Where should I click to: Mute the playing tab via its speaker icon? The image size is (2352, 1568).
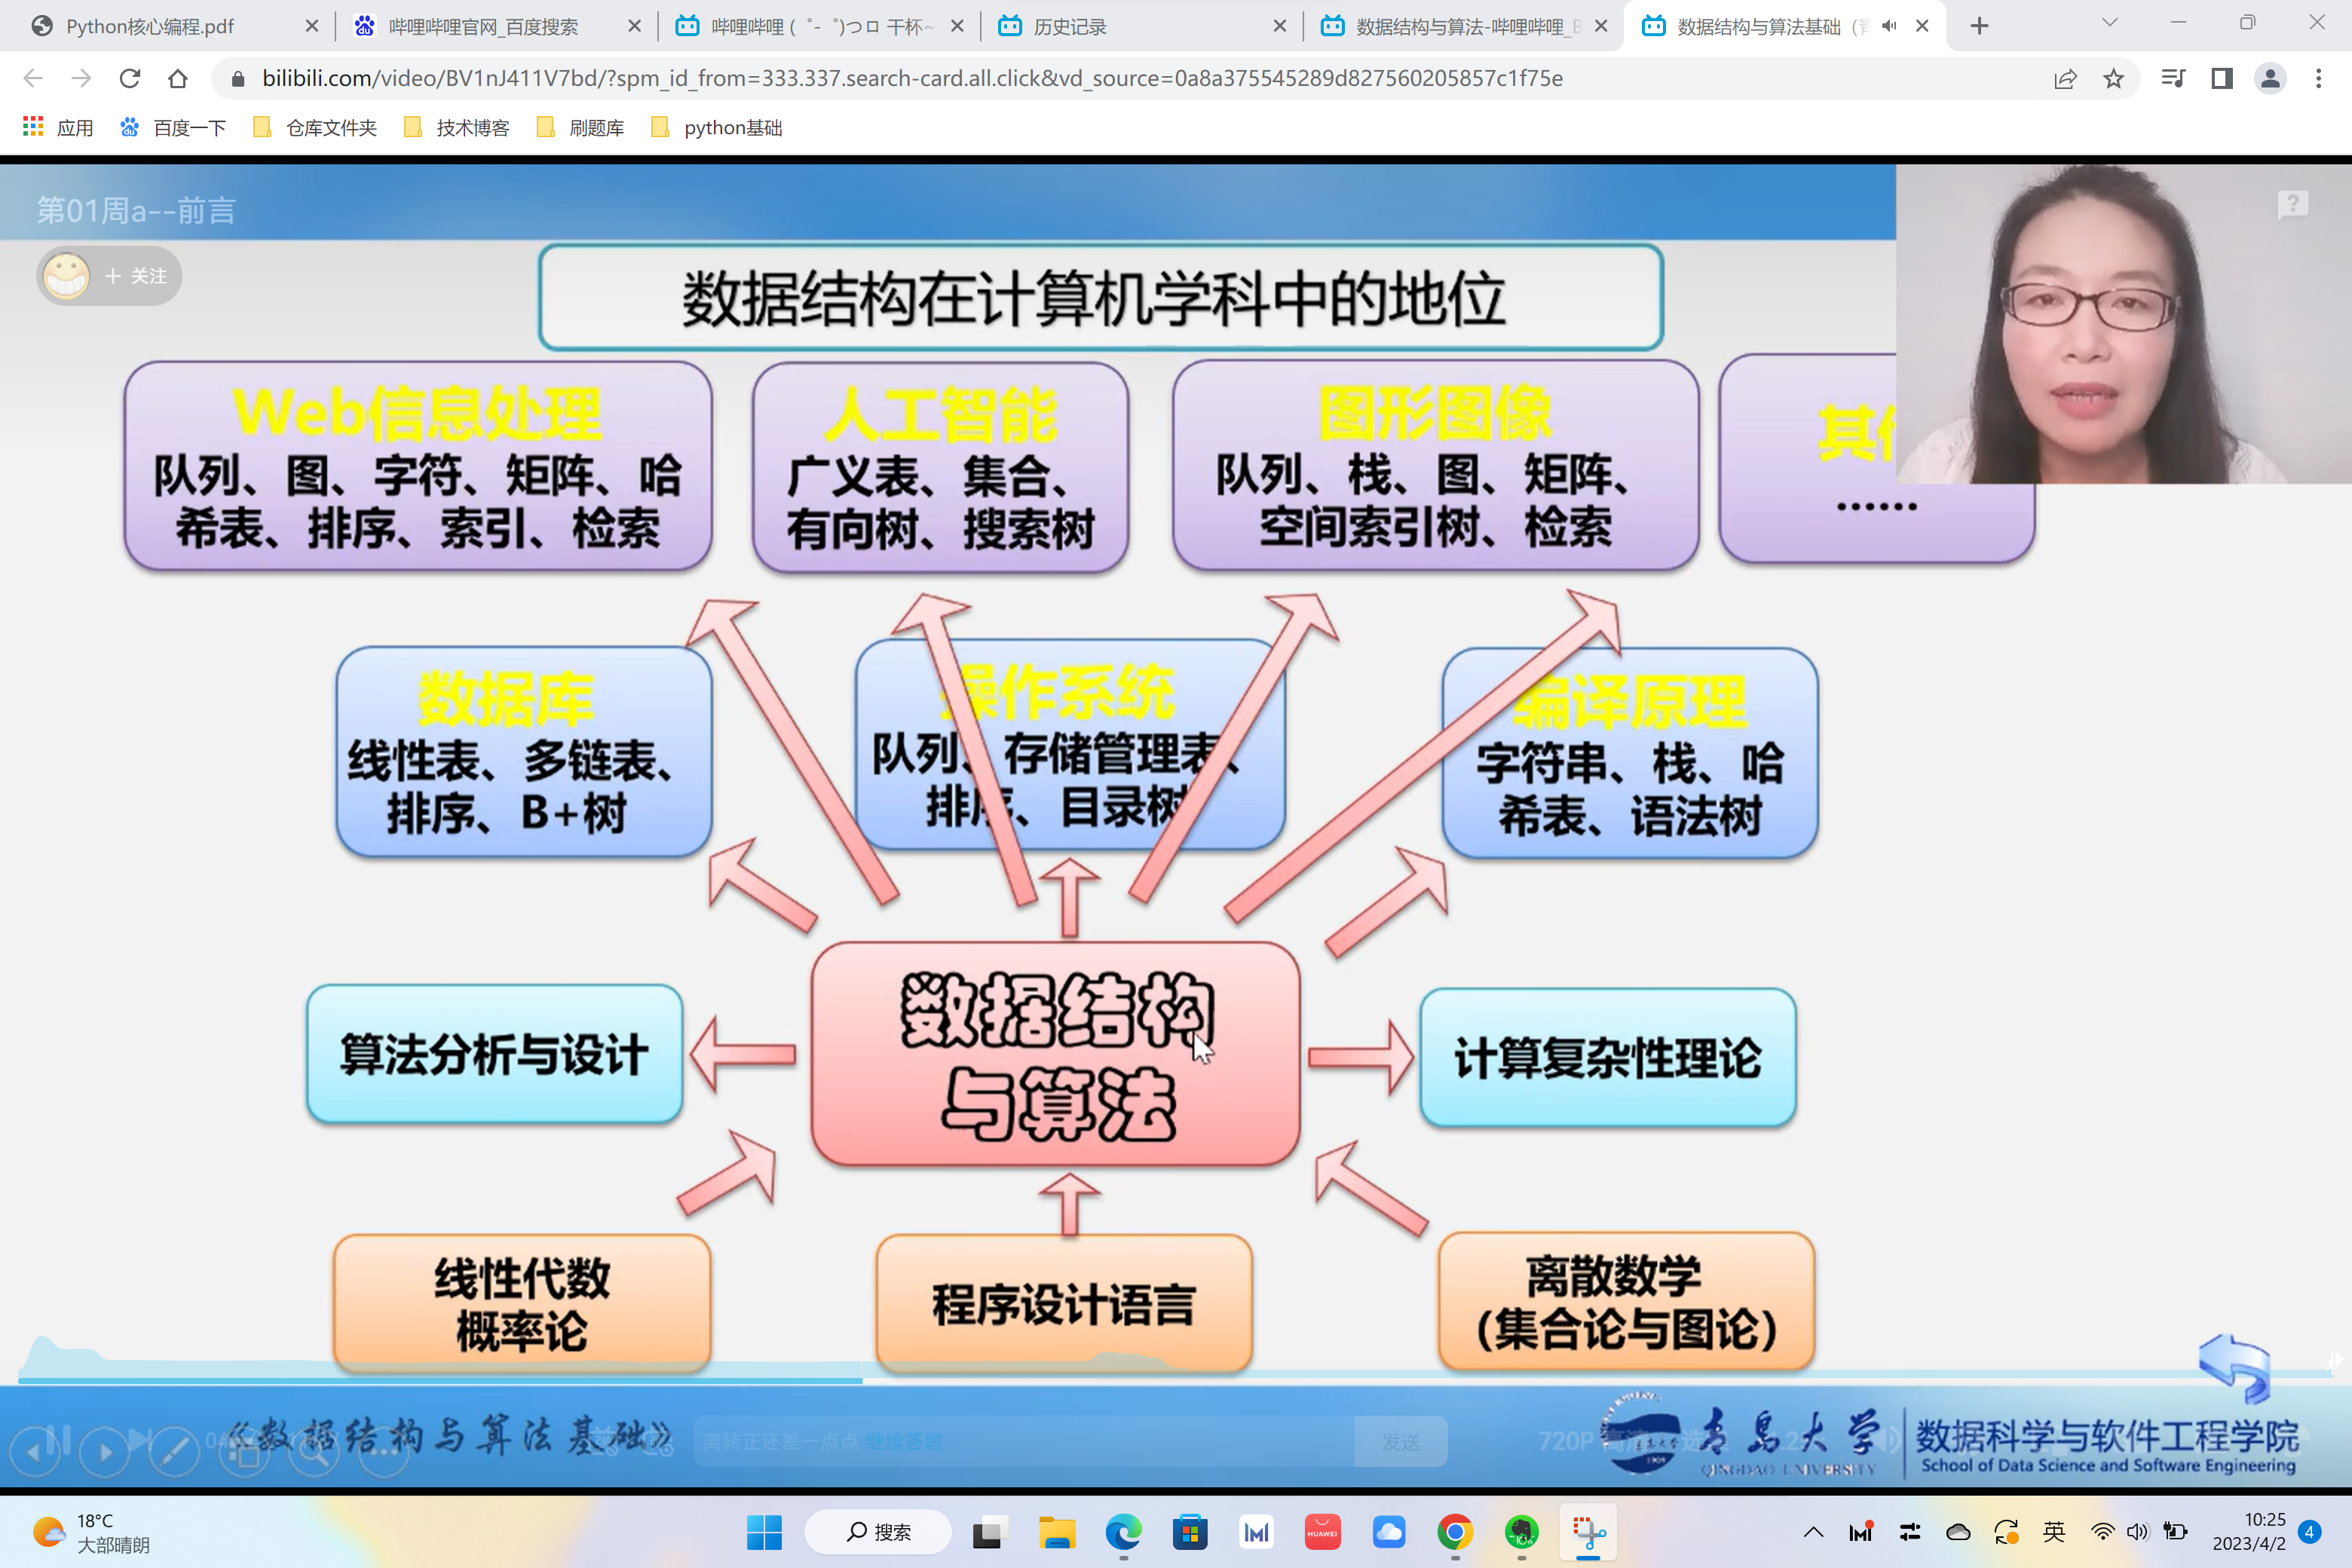[x=1888, y=26]
